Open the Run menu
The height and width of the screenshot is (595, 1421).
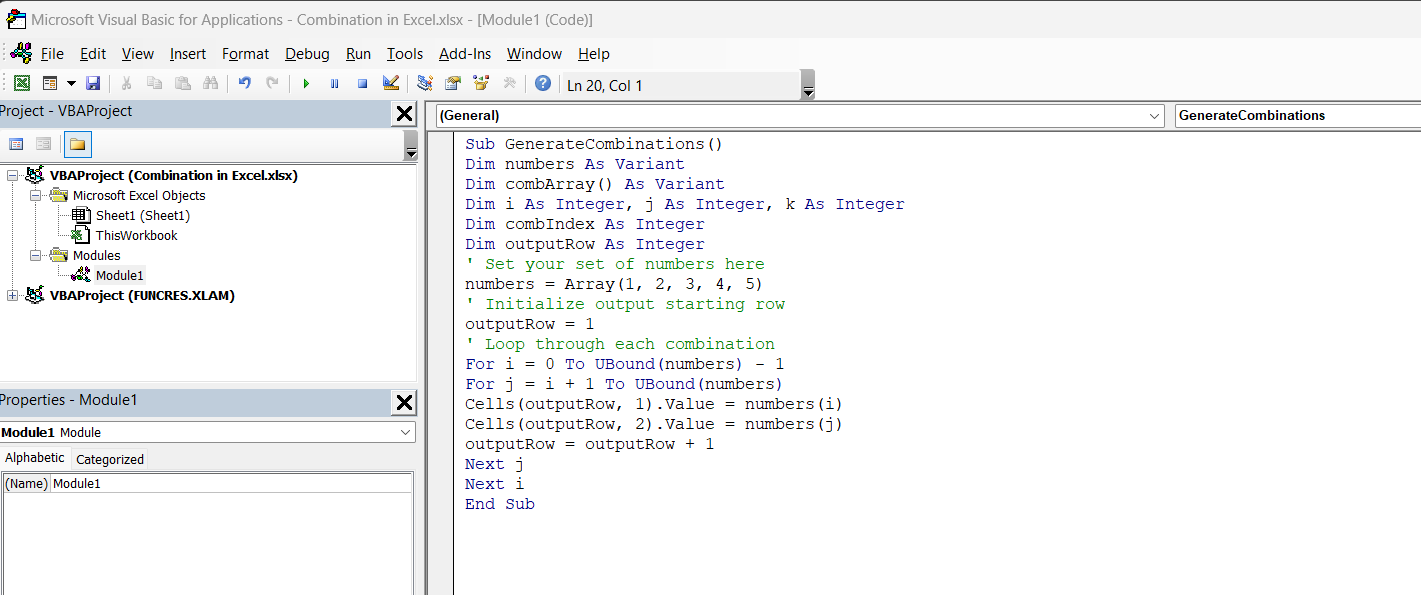coord(358,54)
